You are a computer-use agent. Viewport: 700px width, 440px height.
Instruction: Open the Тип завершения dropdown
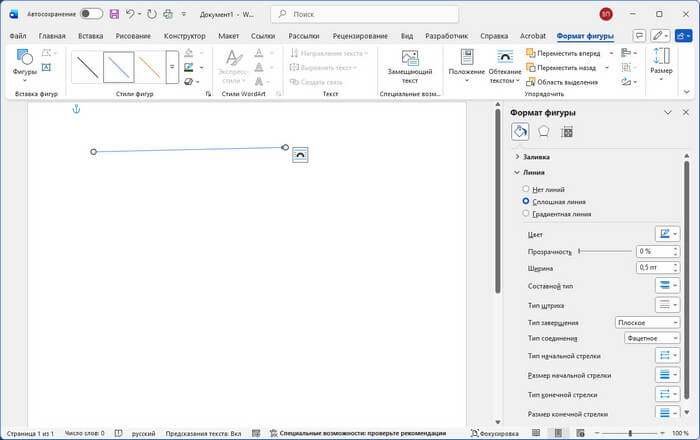coord(647,323)
